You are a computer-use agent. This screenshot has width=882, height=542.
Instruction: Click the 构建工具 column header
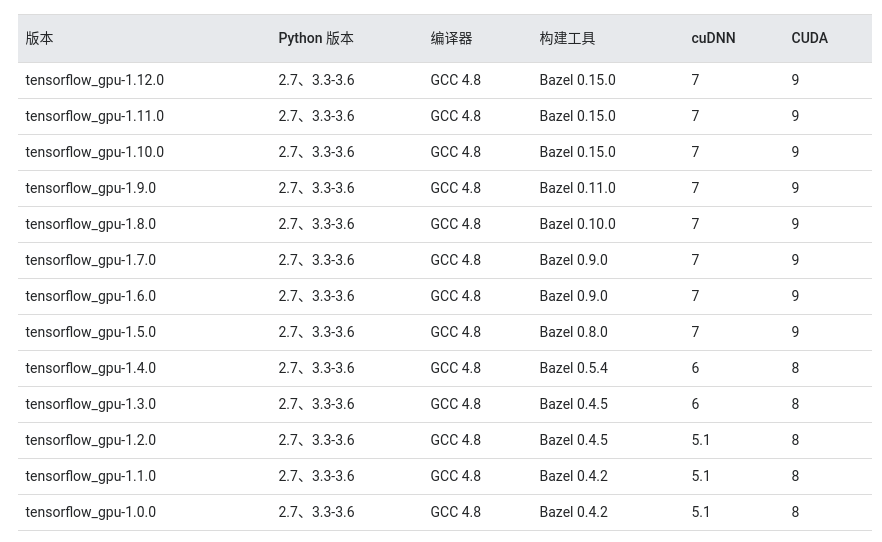(567, 38)
